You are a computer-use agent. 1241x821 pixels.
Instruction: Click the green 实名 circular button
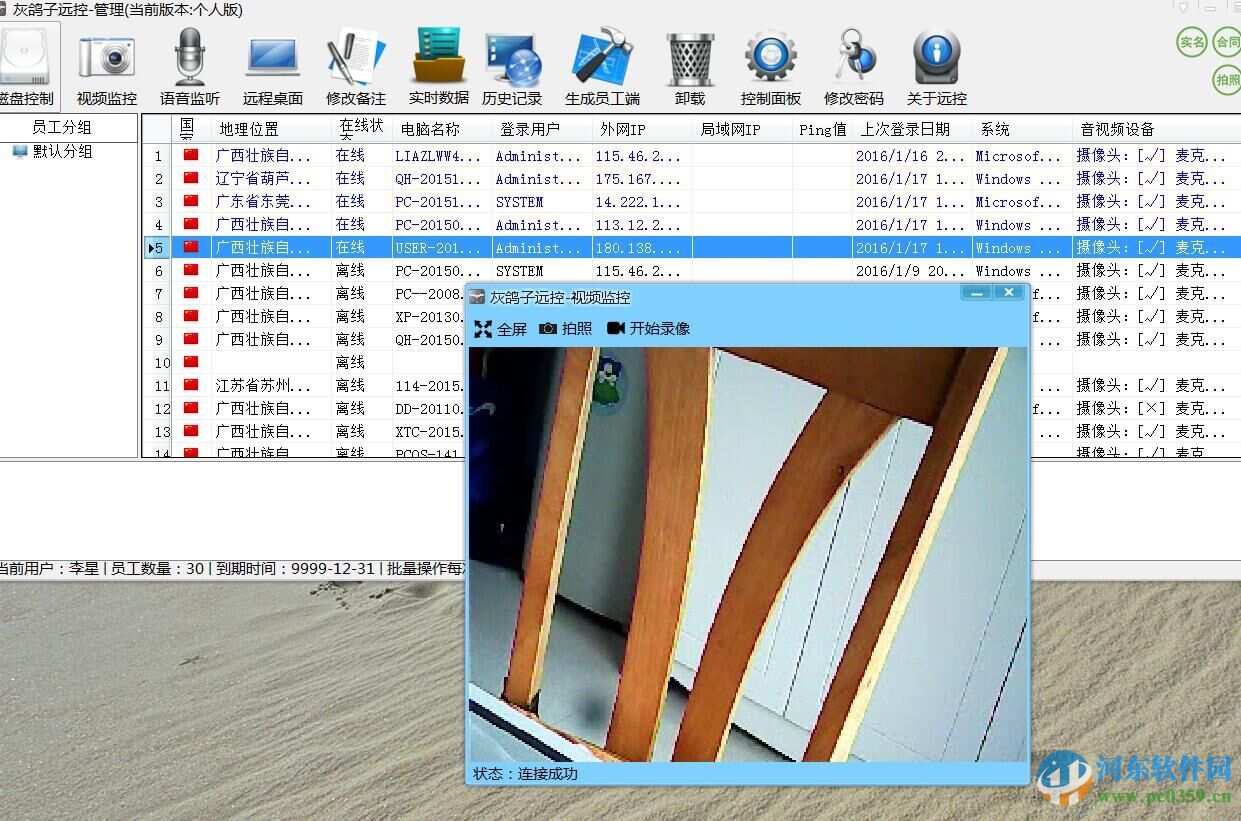click(1190, 43)
